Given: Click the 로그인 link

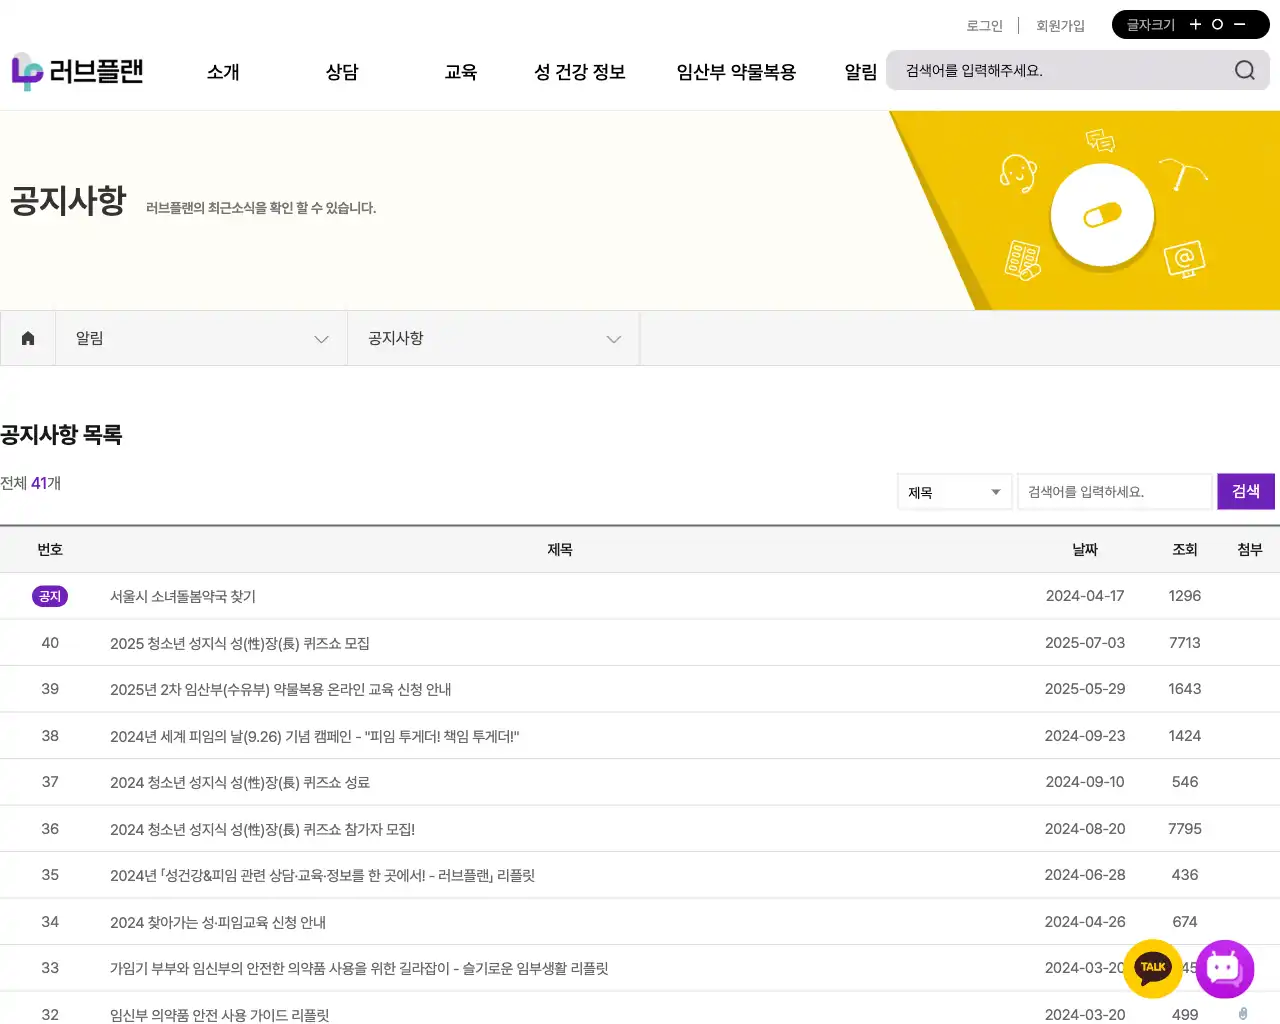Looking at the screenshot, I should 984,26.
